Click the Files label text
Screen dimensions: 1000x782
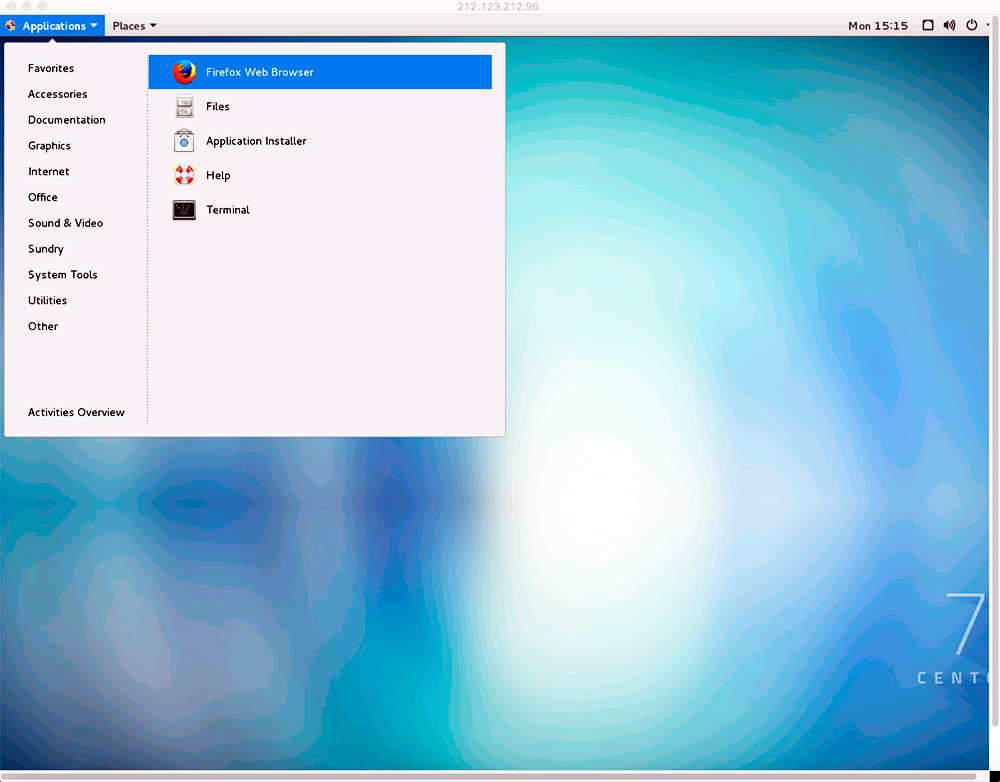tap(217, 107)
